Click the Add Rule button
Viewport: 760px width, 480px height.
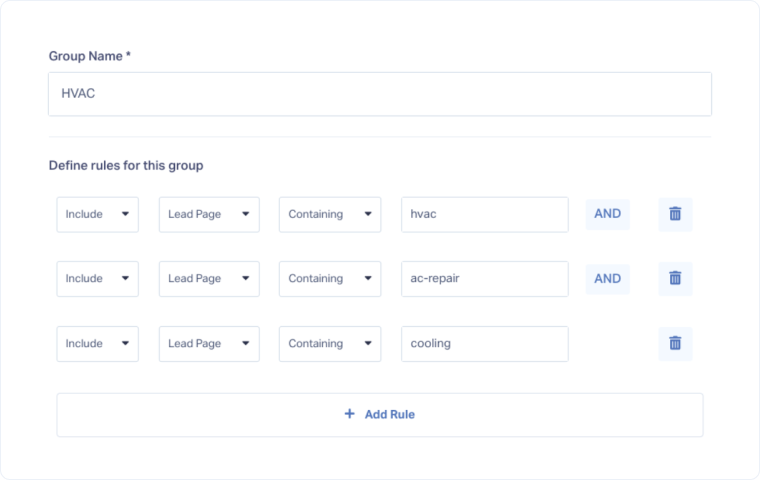click(x=380, y=415)
